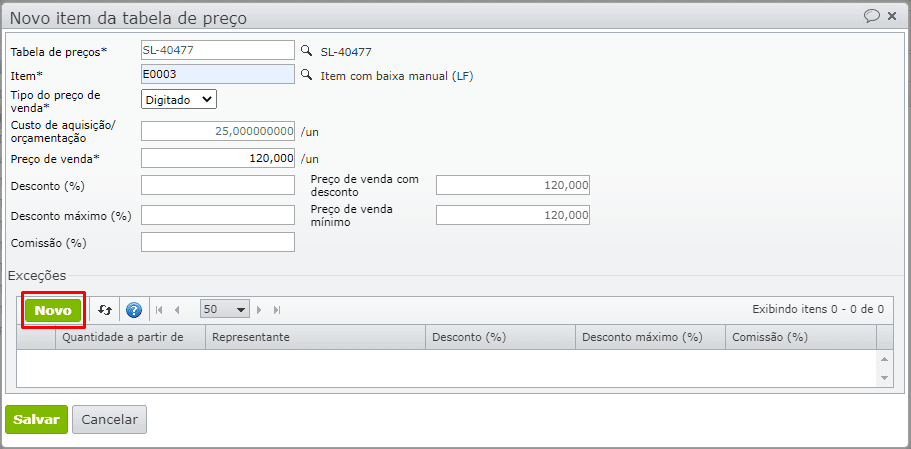Open Tipo do preço de venda dropdown
The width and height of the screenshot is (911, 449).
click(x=179, y=99)
